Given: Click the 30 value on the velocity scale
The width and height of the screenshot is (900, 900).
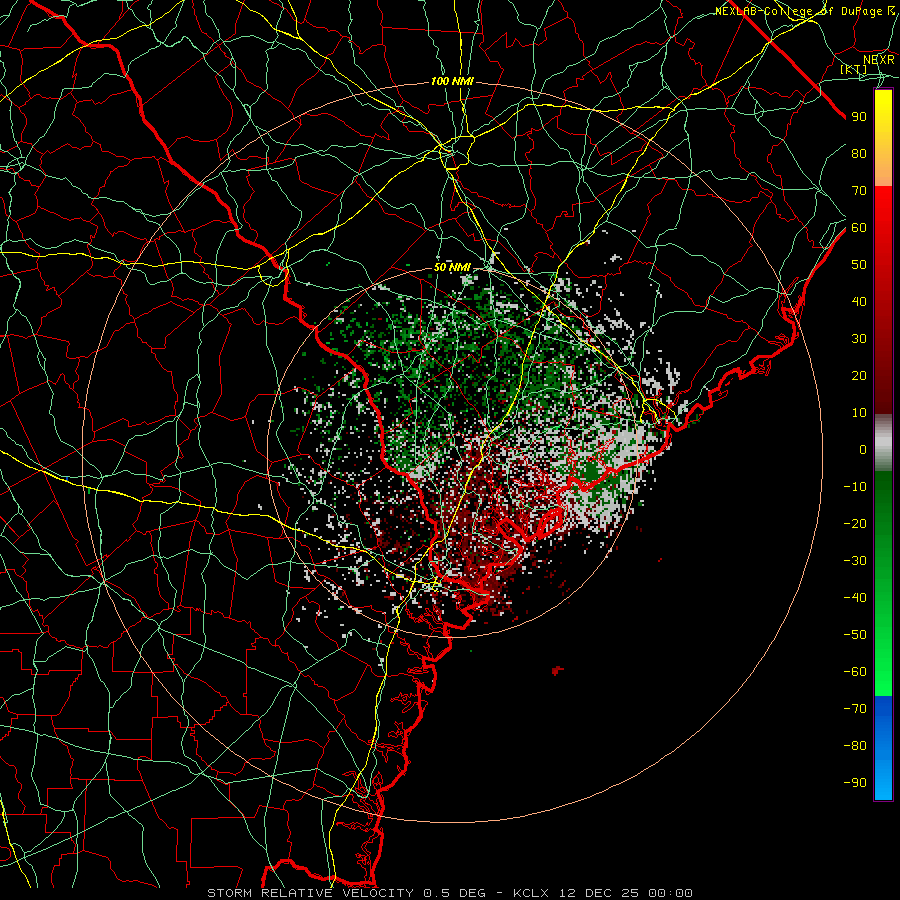Looking at the screenshot, I should (859, 339).
